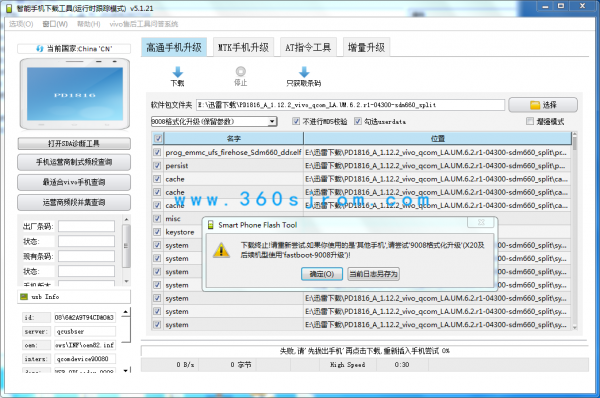Image resolution: width=600 pixels, height=398 pixels.
Task: Click the oem field showing oem82.inf
Action: (x=84, y=345)
